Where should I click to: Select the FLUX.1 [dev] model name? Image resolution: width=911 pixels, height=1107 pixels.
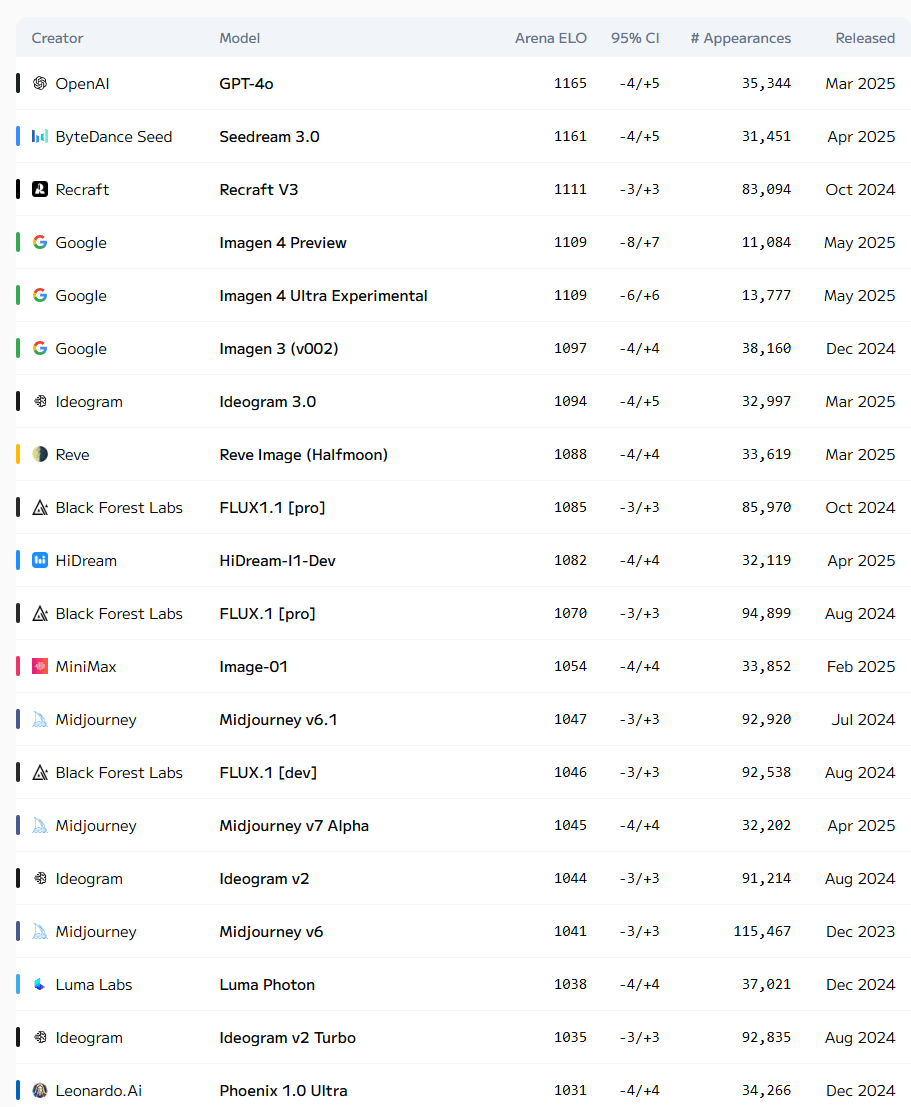click(268, 772)
